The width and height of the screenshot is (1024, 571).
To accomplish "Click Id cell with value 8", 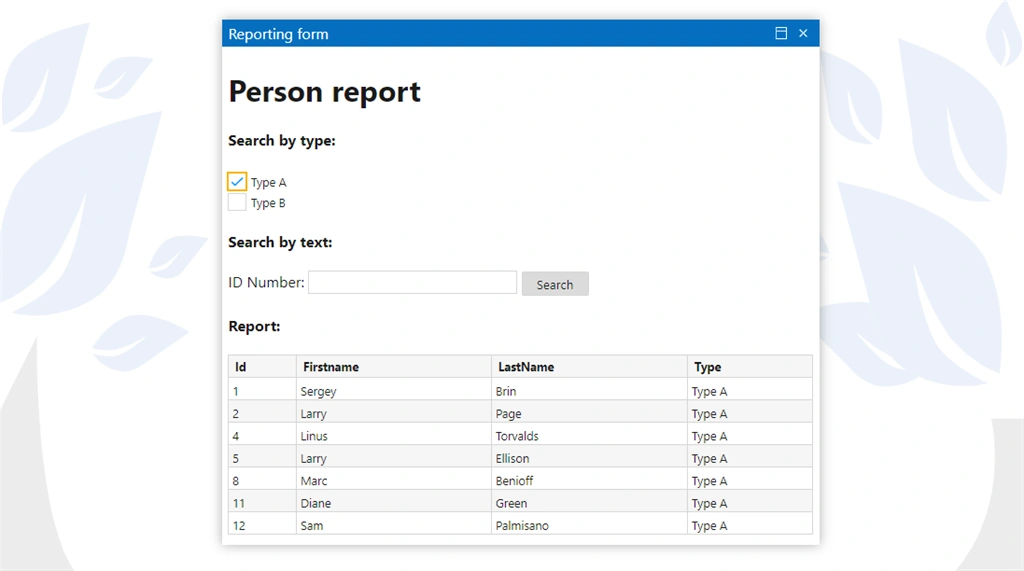I will click(263, 480).
